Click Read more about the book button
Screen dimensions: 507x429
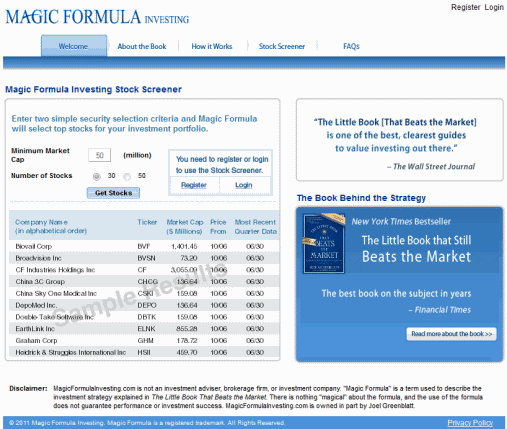point(451,334)
